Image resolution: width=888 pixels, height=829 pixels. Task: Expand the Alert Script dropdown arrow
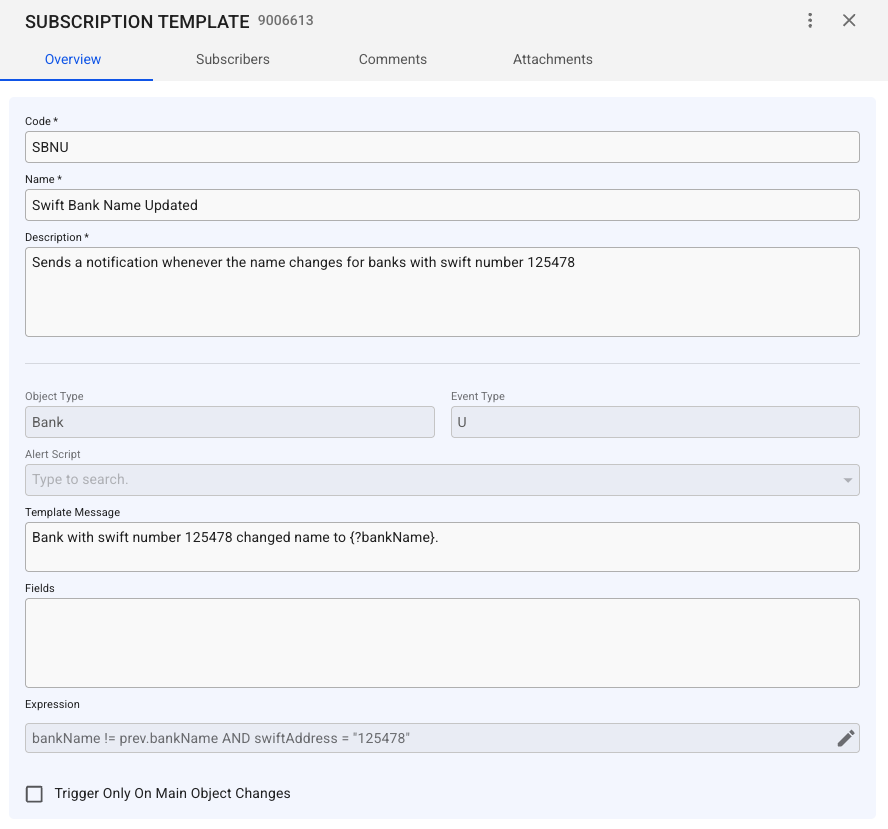point(848,480)
